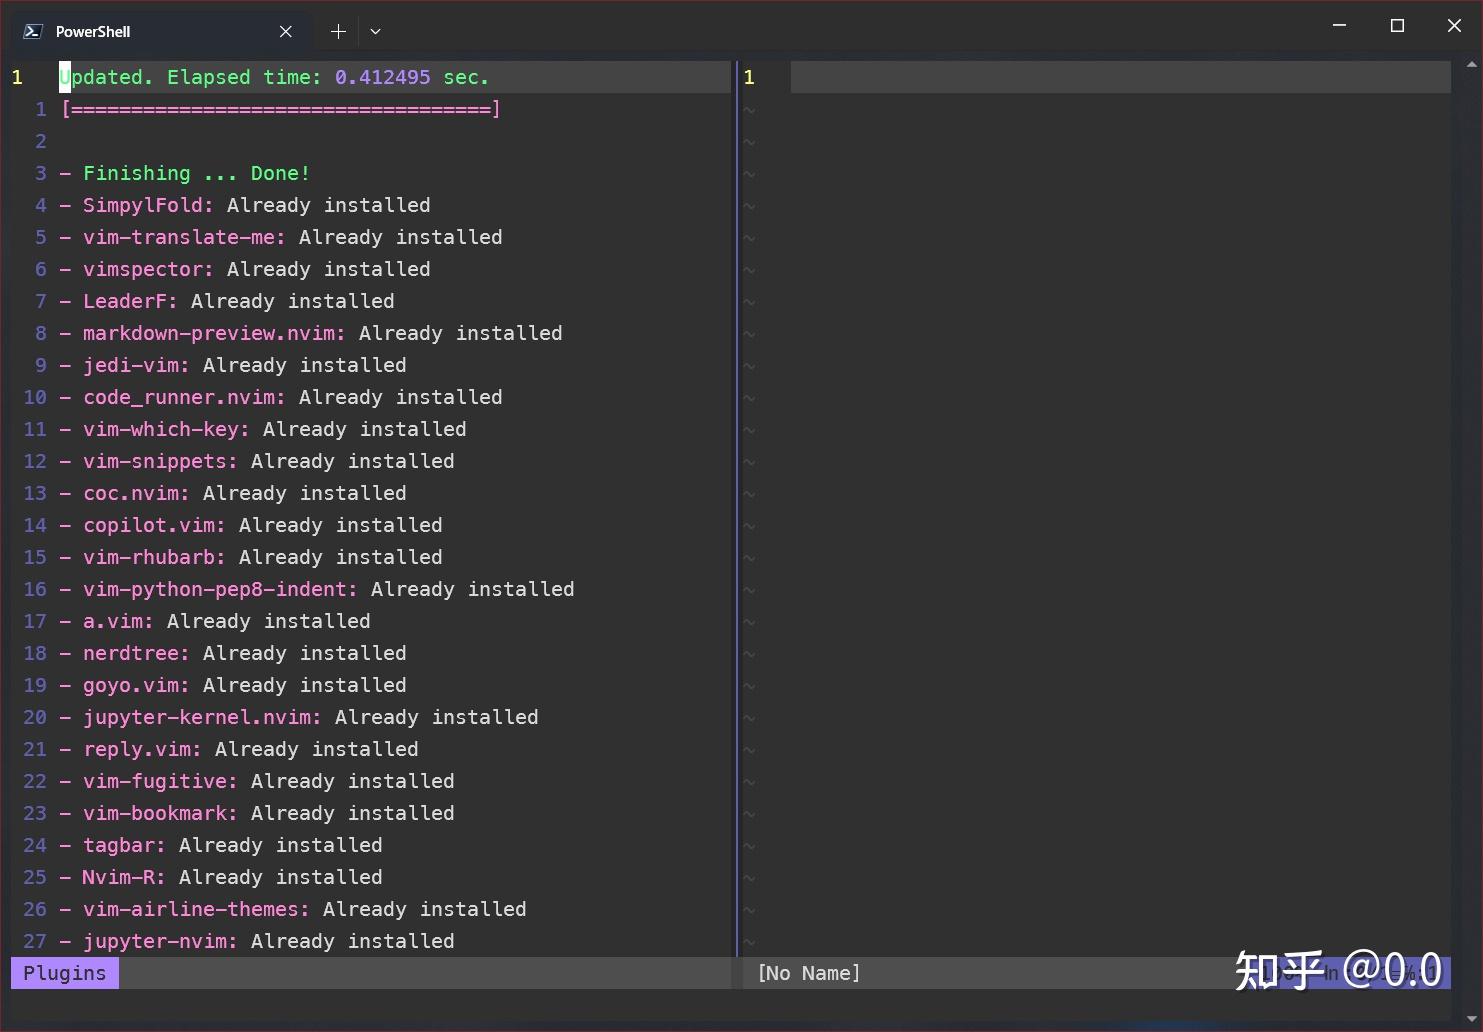Screen dimensions: 1483x1032
Task: Click the PowerShell icon on the tab
Action: click(x=31, y=31)
